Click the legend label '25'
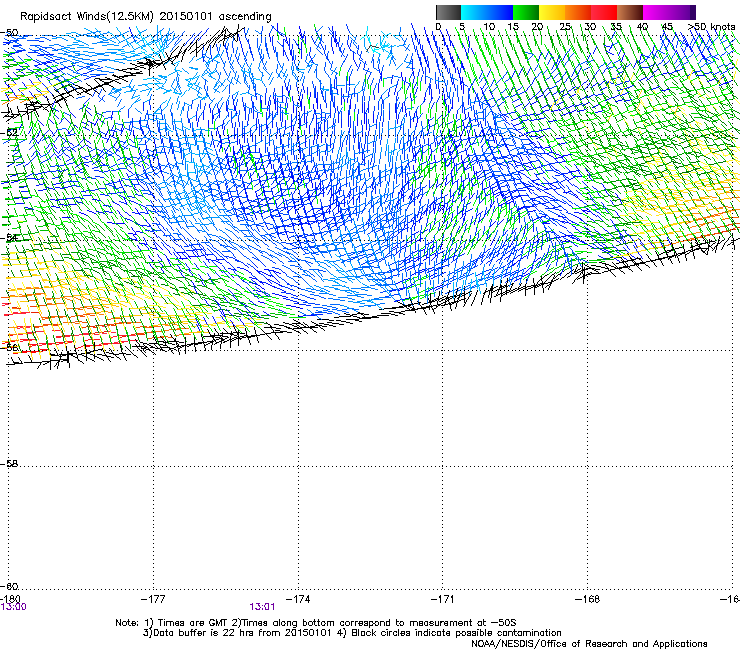This screenshot has height=650, width=740. point(565,27)
